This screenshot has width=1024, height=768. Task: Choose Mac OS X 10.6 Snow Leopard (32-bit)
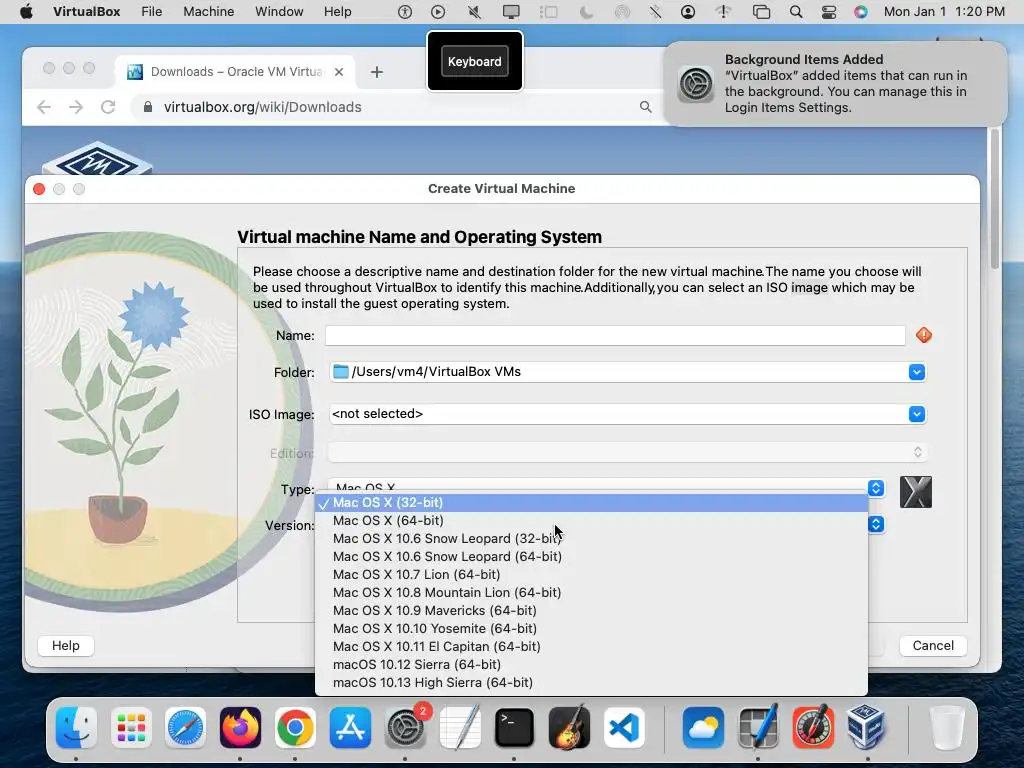click(x=591, y=539)
